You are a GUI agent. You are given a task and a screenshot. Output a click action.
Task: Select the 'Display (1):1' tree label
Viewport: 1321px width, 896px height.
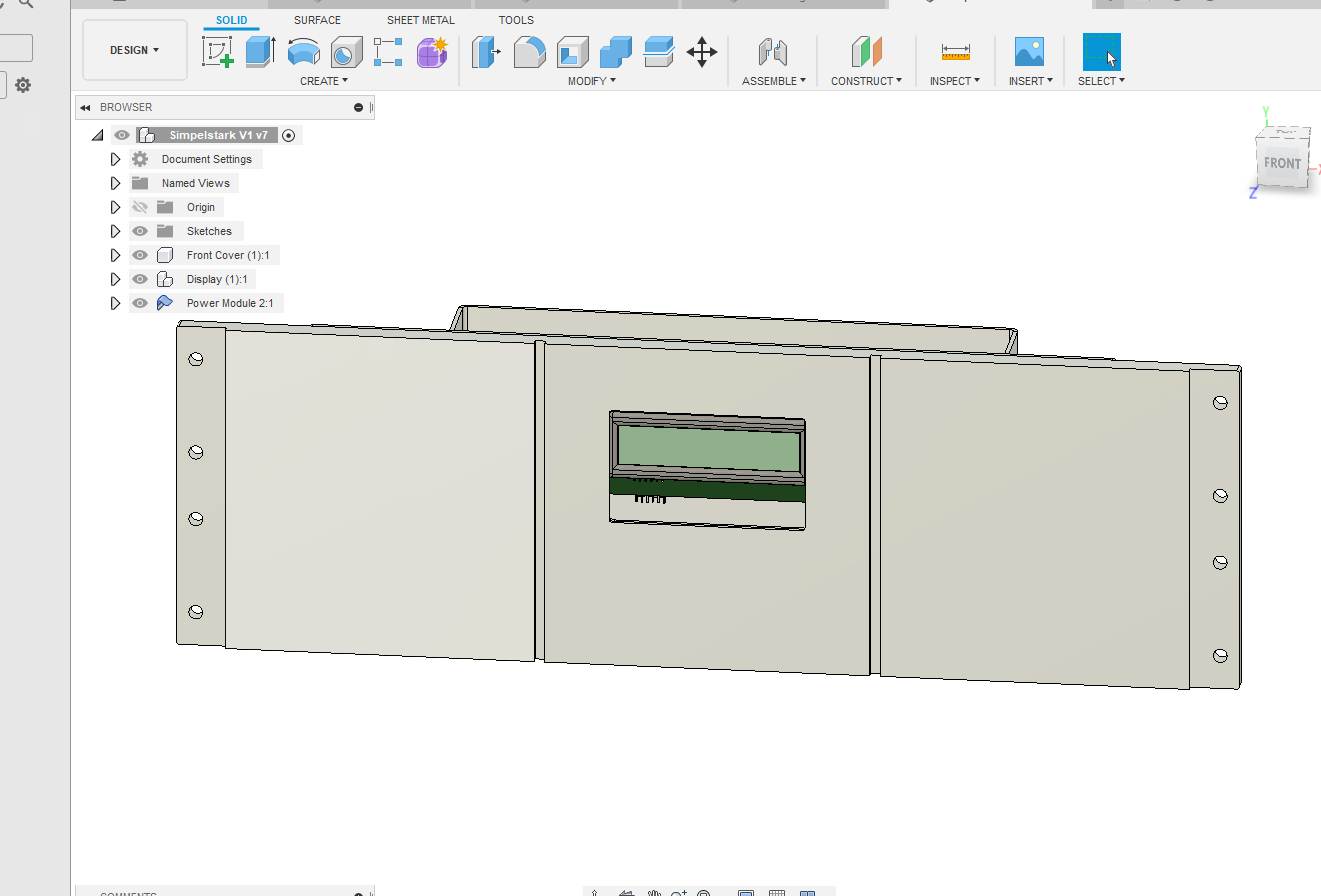coord(217,279)
